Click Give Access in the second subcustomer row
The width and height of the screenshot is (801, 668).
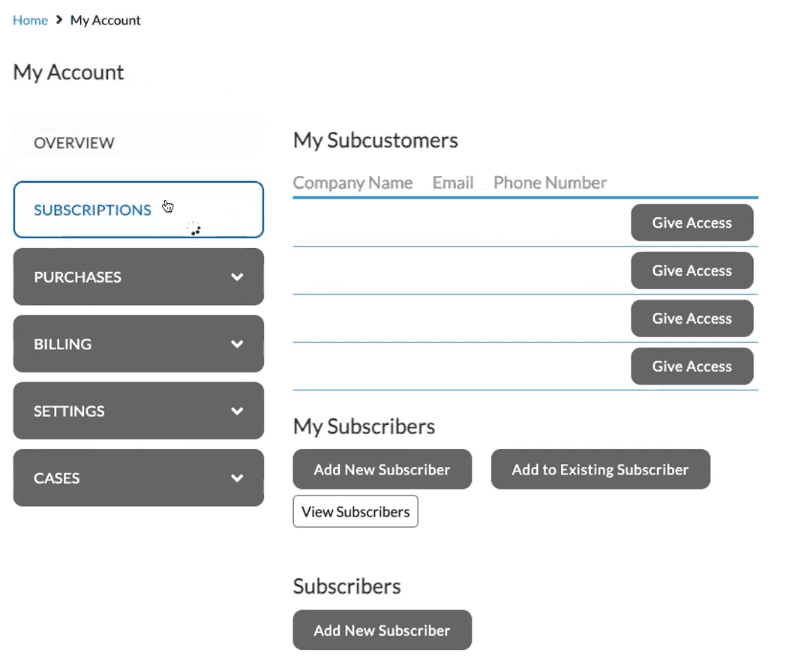pyautogui.click(x=692, y=271)
